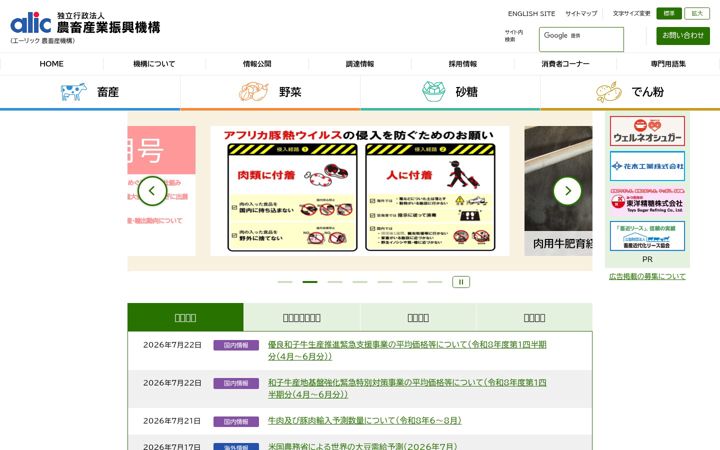
Task: Switch to the ENGLISH SITE
Action: click(x=531, y=14)
